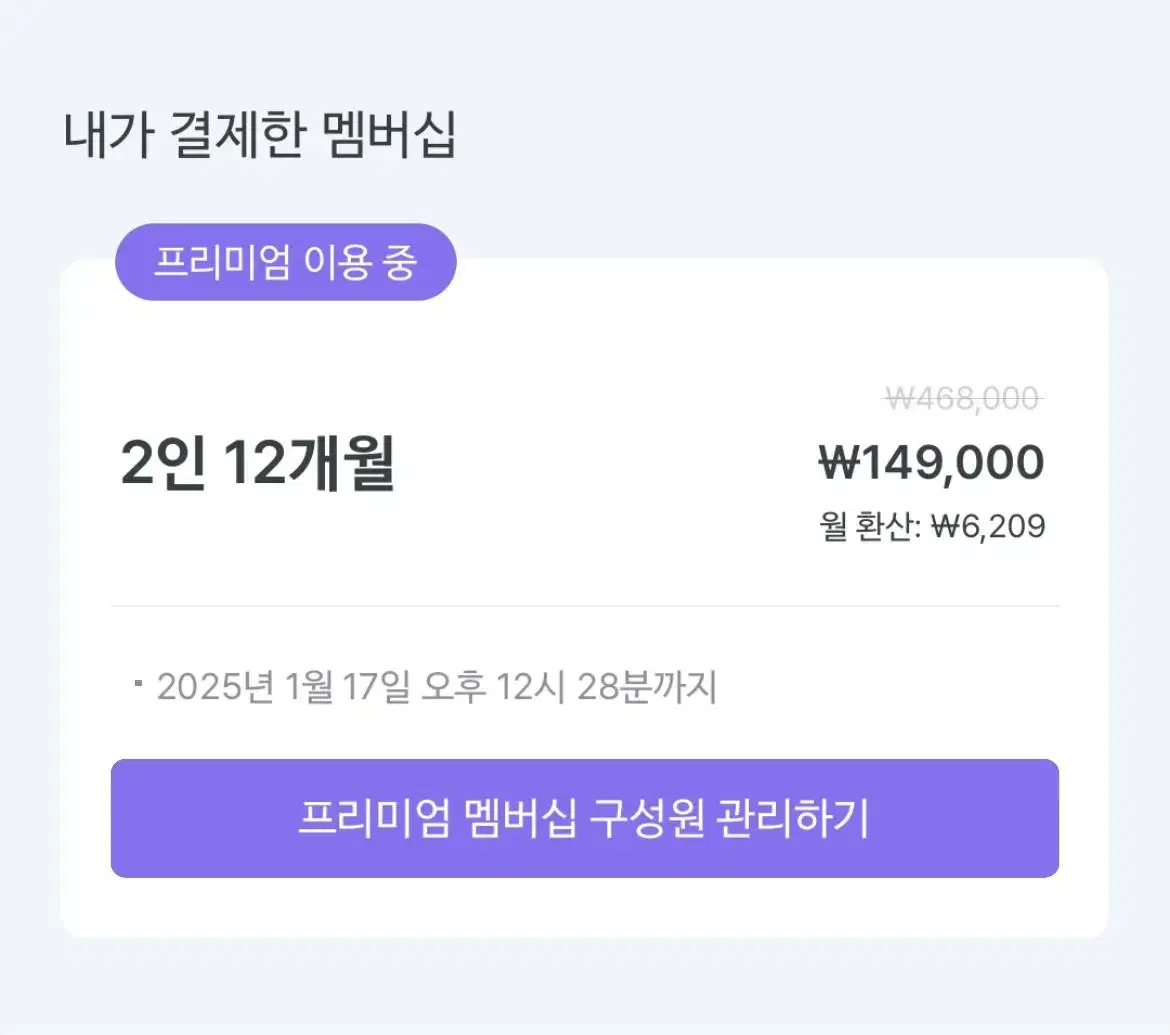This screenshot has height=1035, width=1170.
Task: Click the 프리미엄 멤버십 구성원 관리하기 button
Action: pyautogui.click(x=584, y=818)
